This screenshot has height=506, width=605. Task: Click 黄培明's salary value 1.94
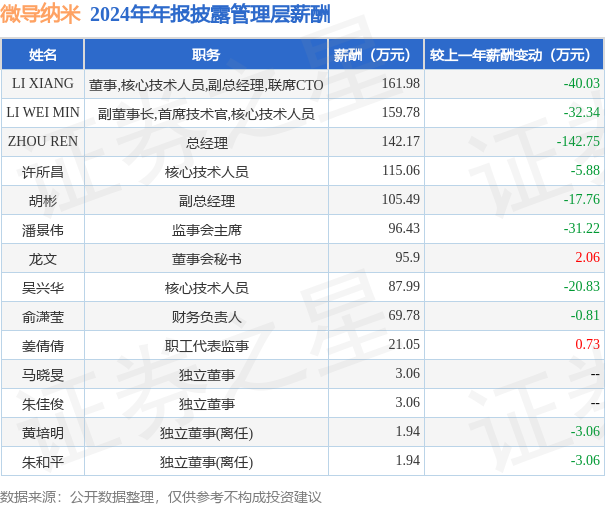coord(407,431)
